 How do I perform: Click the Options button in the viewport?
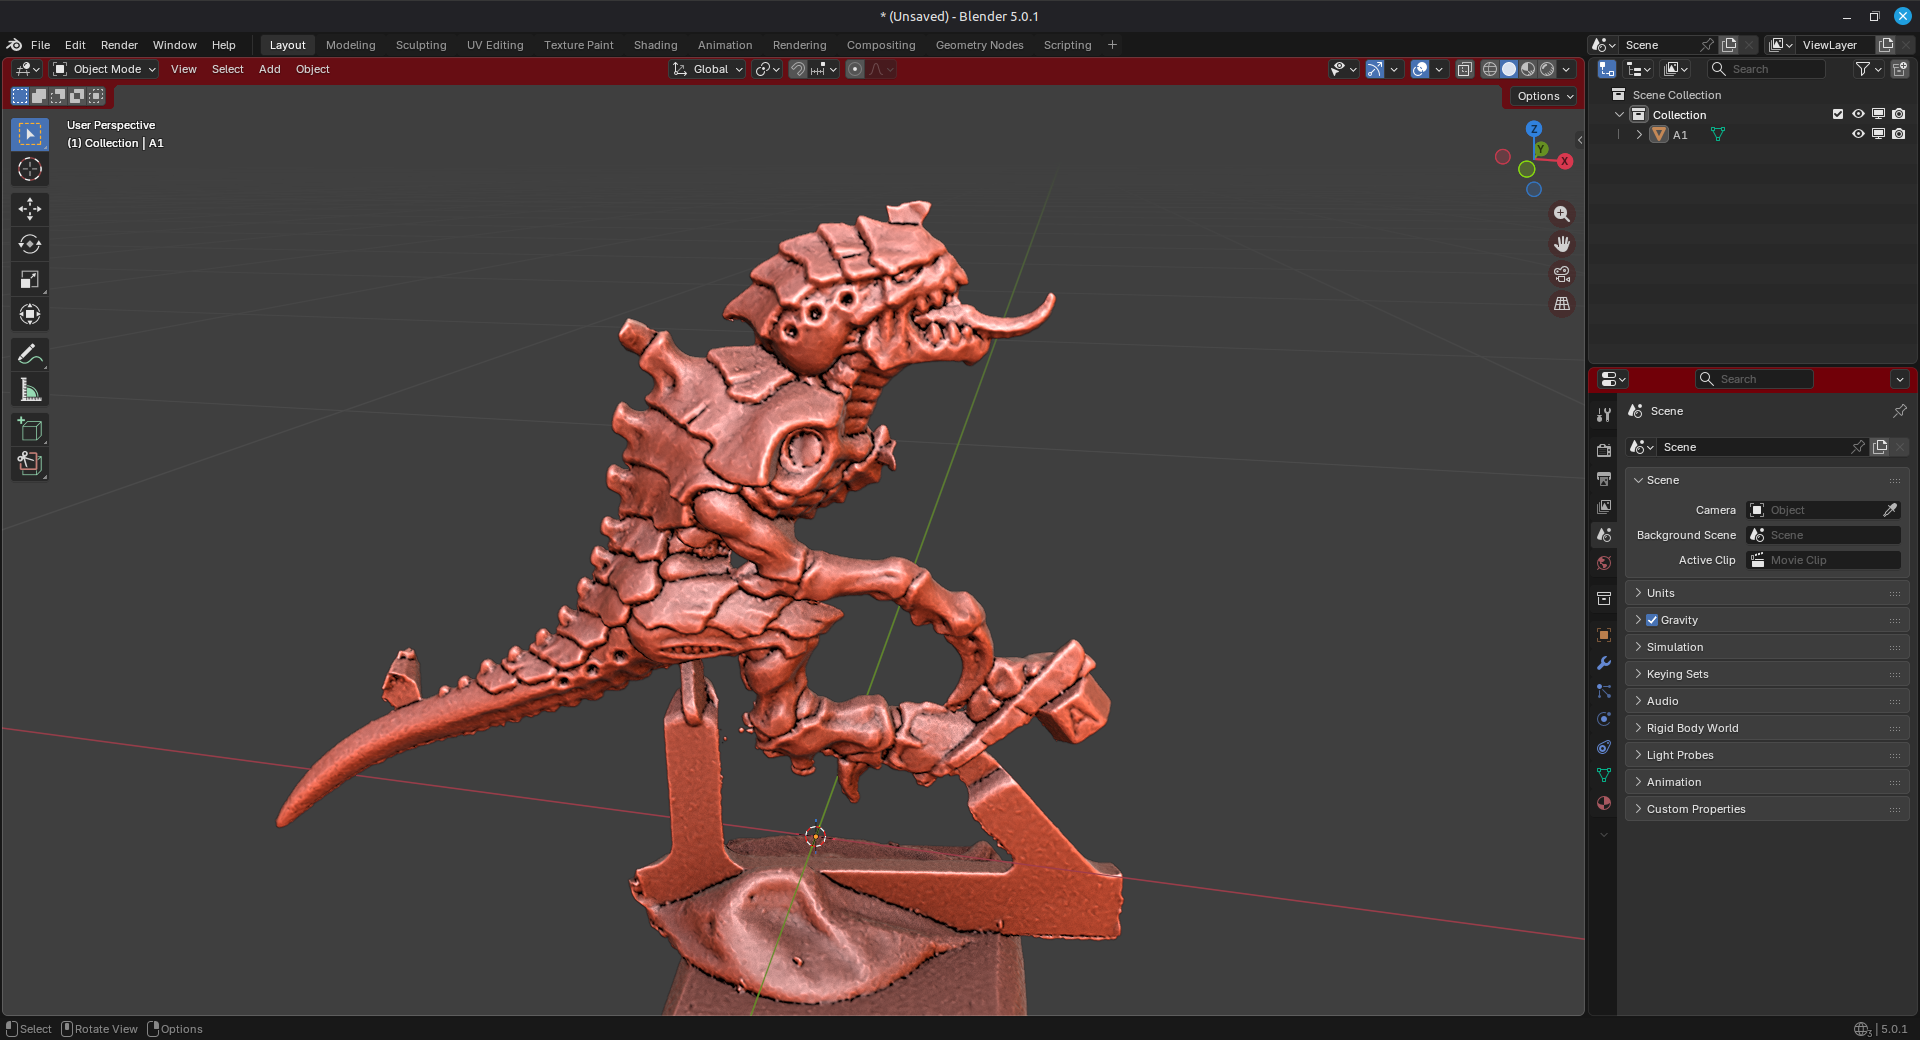pyautogui.click(x=1544, y=96)
